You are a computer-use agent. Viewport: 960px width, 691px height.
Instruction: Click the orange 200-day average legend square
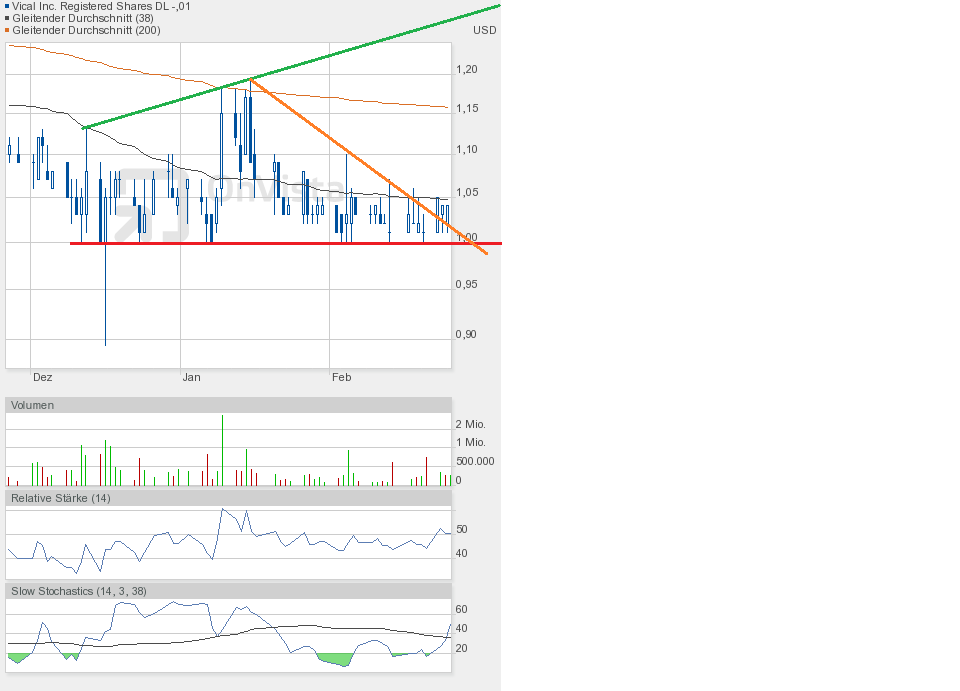pos(8,30)
